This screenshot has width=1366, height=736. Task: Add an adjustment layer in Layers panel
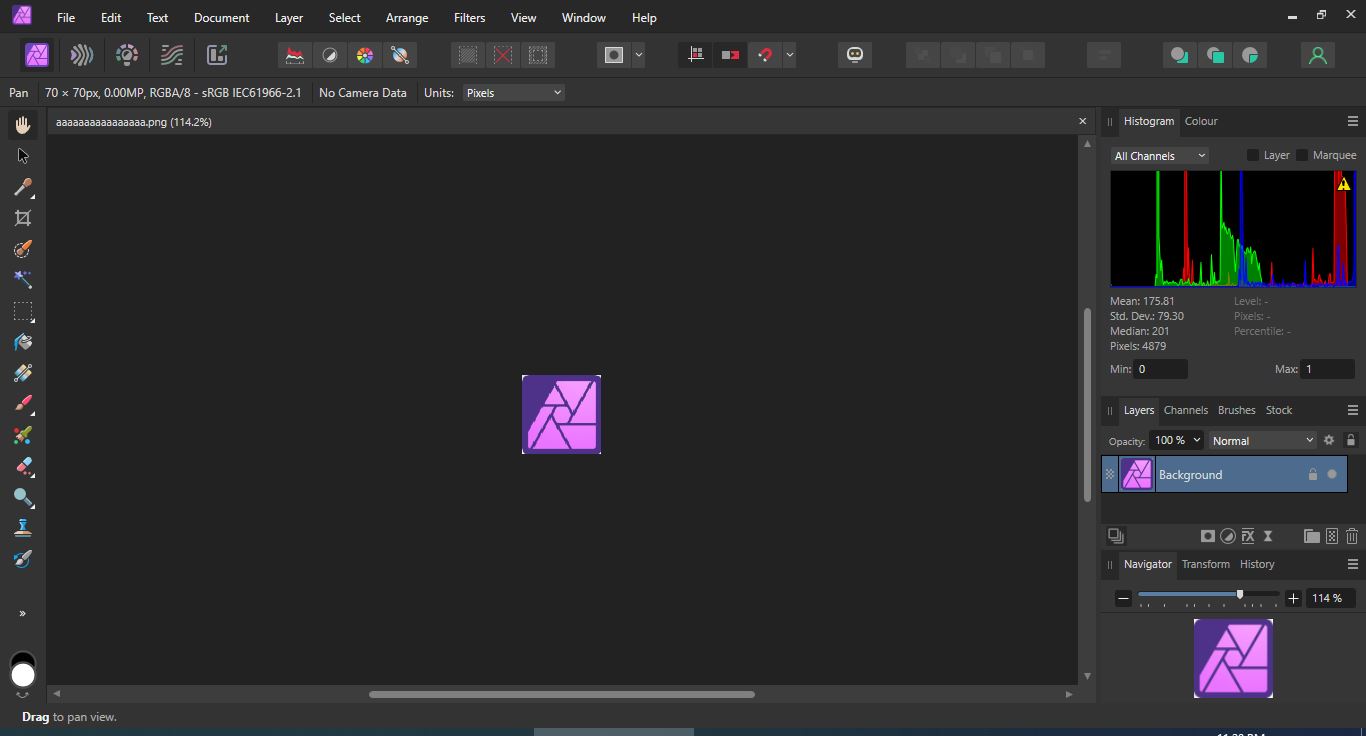pos(1228,536)
